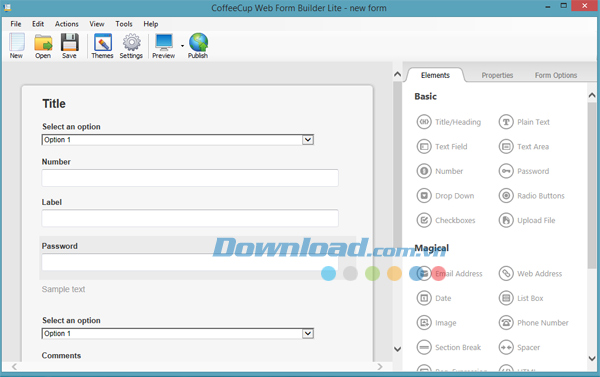The height and width of the screenshot is (377, 600).
Task: Add a Date element
Action: coord(434,298)
